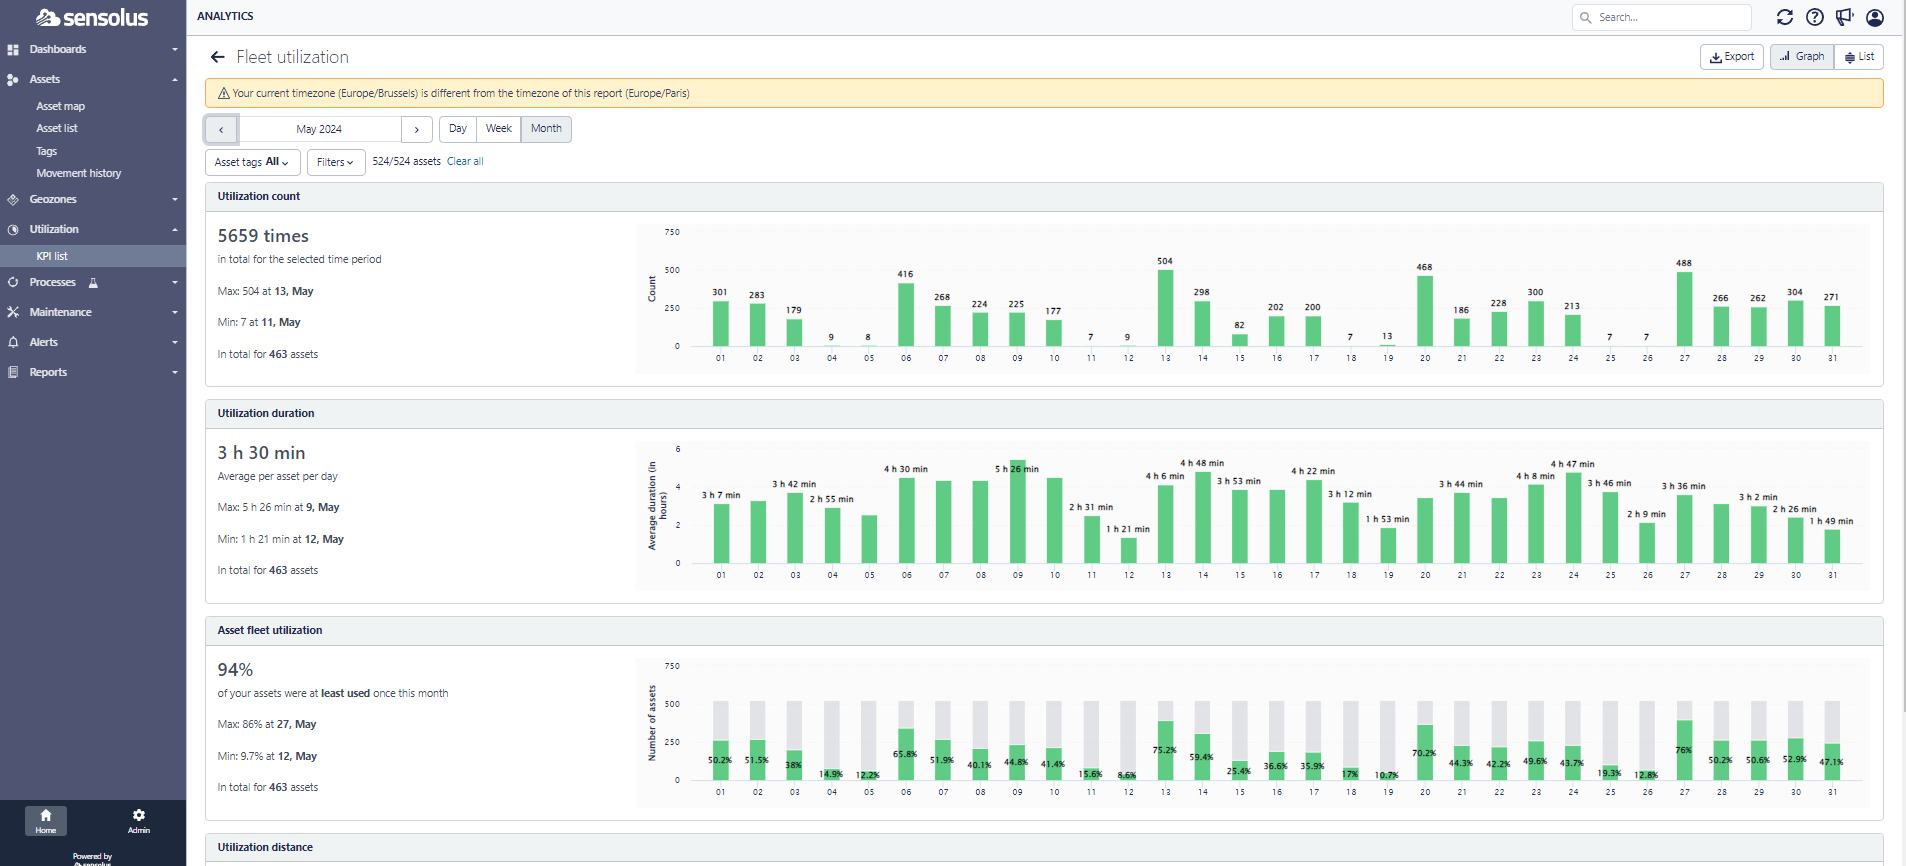Image resolution: width=1906 pixels, height=866 pixels.
Task: Click the Assets sidebar icon
Action: [13, 79]
